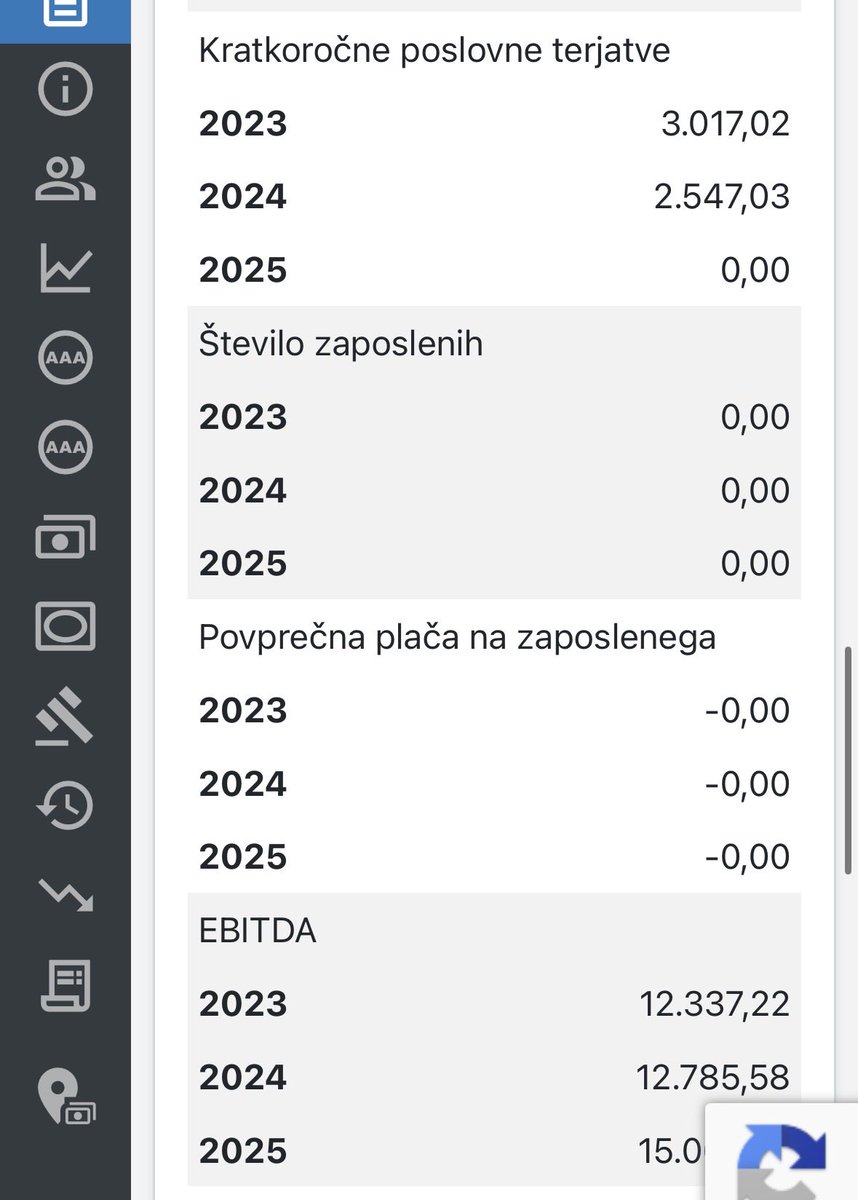Open the framed oval sidebar icon
This screenshot has width=858, height=1200.
coord(65,626)
